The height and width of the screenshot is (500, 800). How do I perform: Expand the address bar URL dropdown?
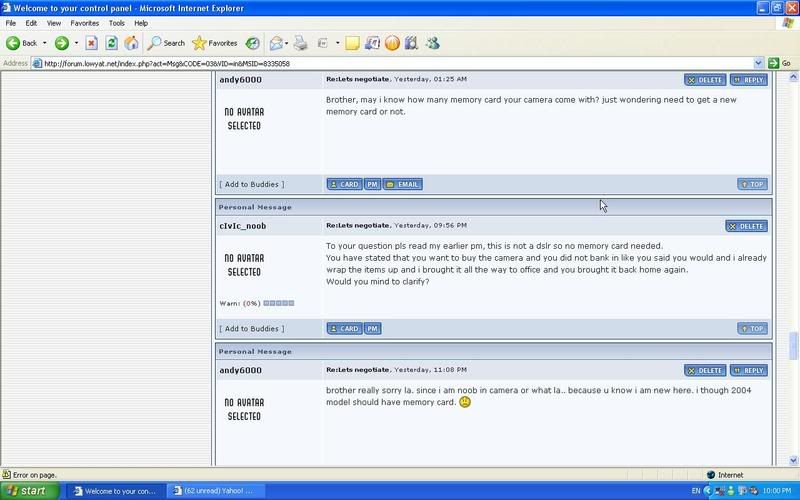click(x=759, y=63)
